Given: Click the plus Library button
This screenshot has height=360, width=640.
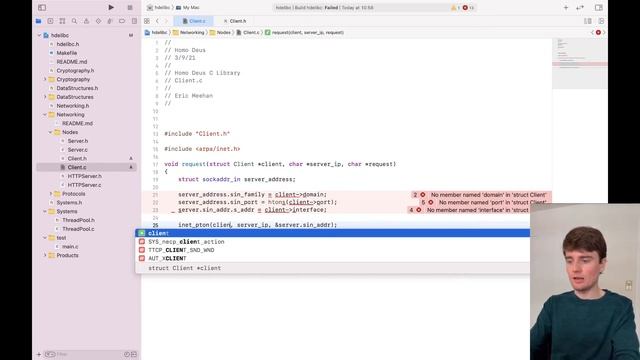Looking at the screenshot, I should click(566, 7).
